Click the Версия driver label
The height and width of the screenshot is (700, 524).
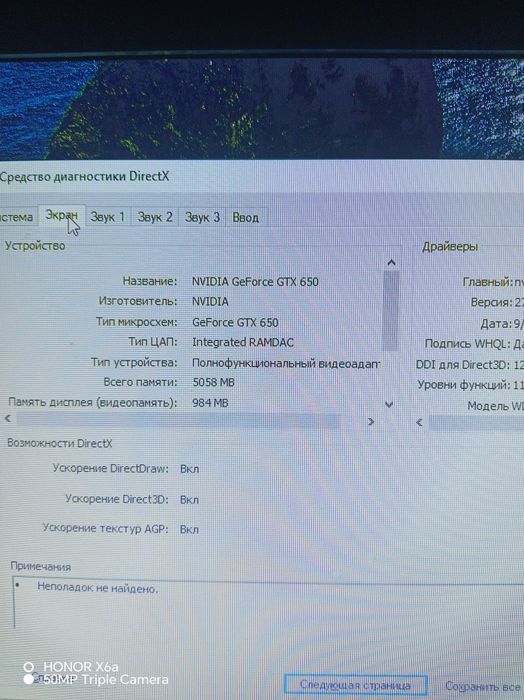(491, 303)
